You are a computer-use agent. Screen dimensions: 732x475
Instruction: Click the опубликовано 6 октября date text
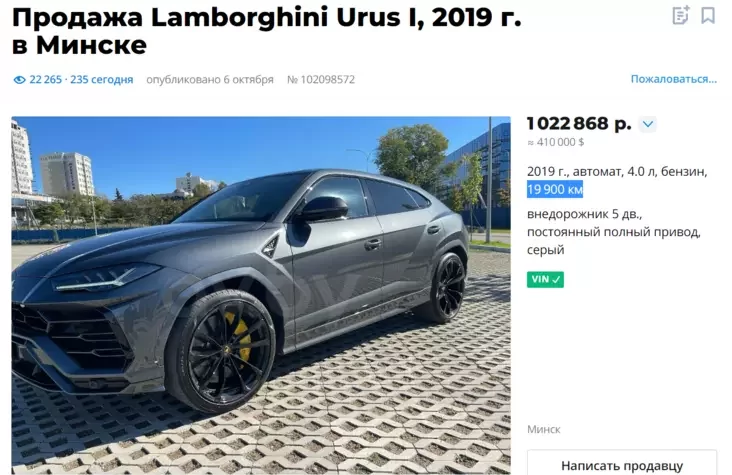210,80
